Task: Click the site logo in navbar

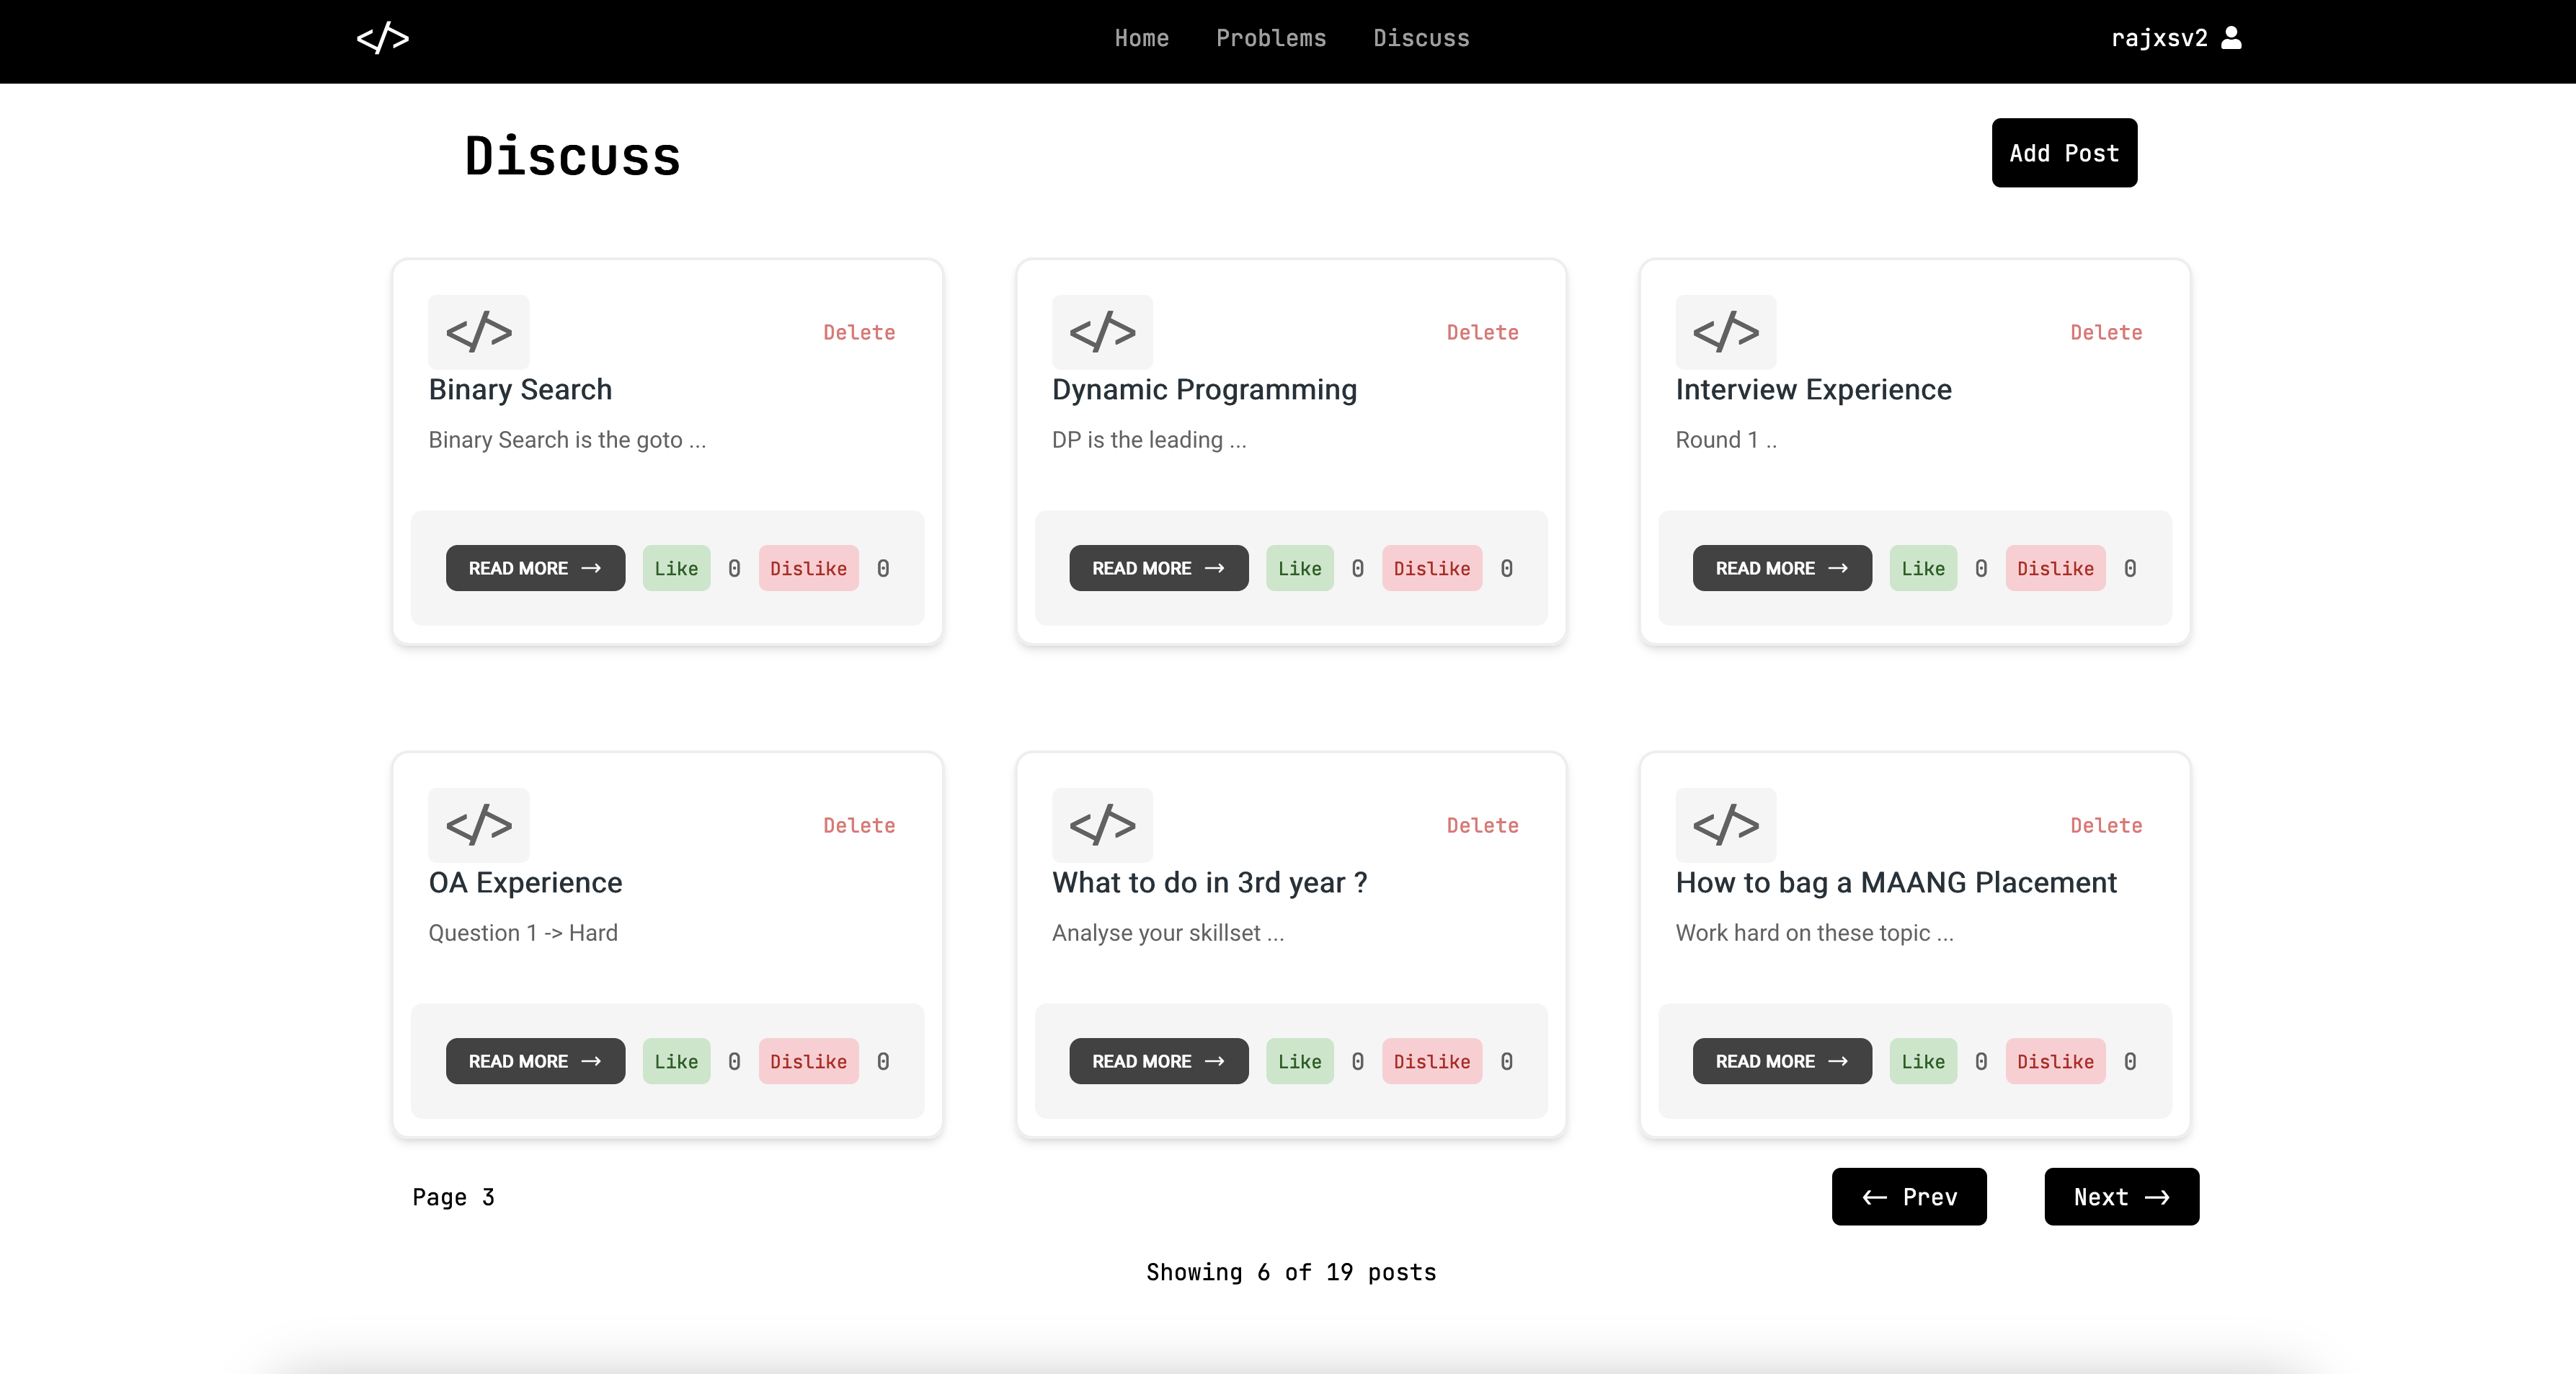Action: coord(382,38)
